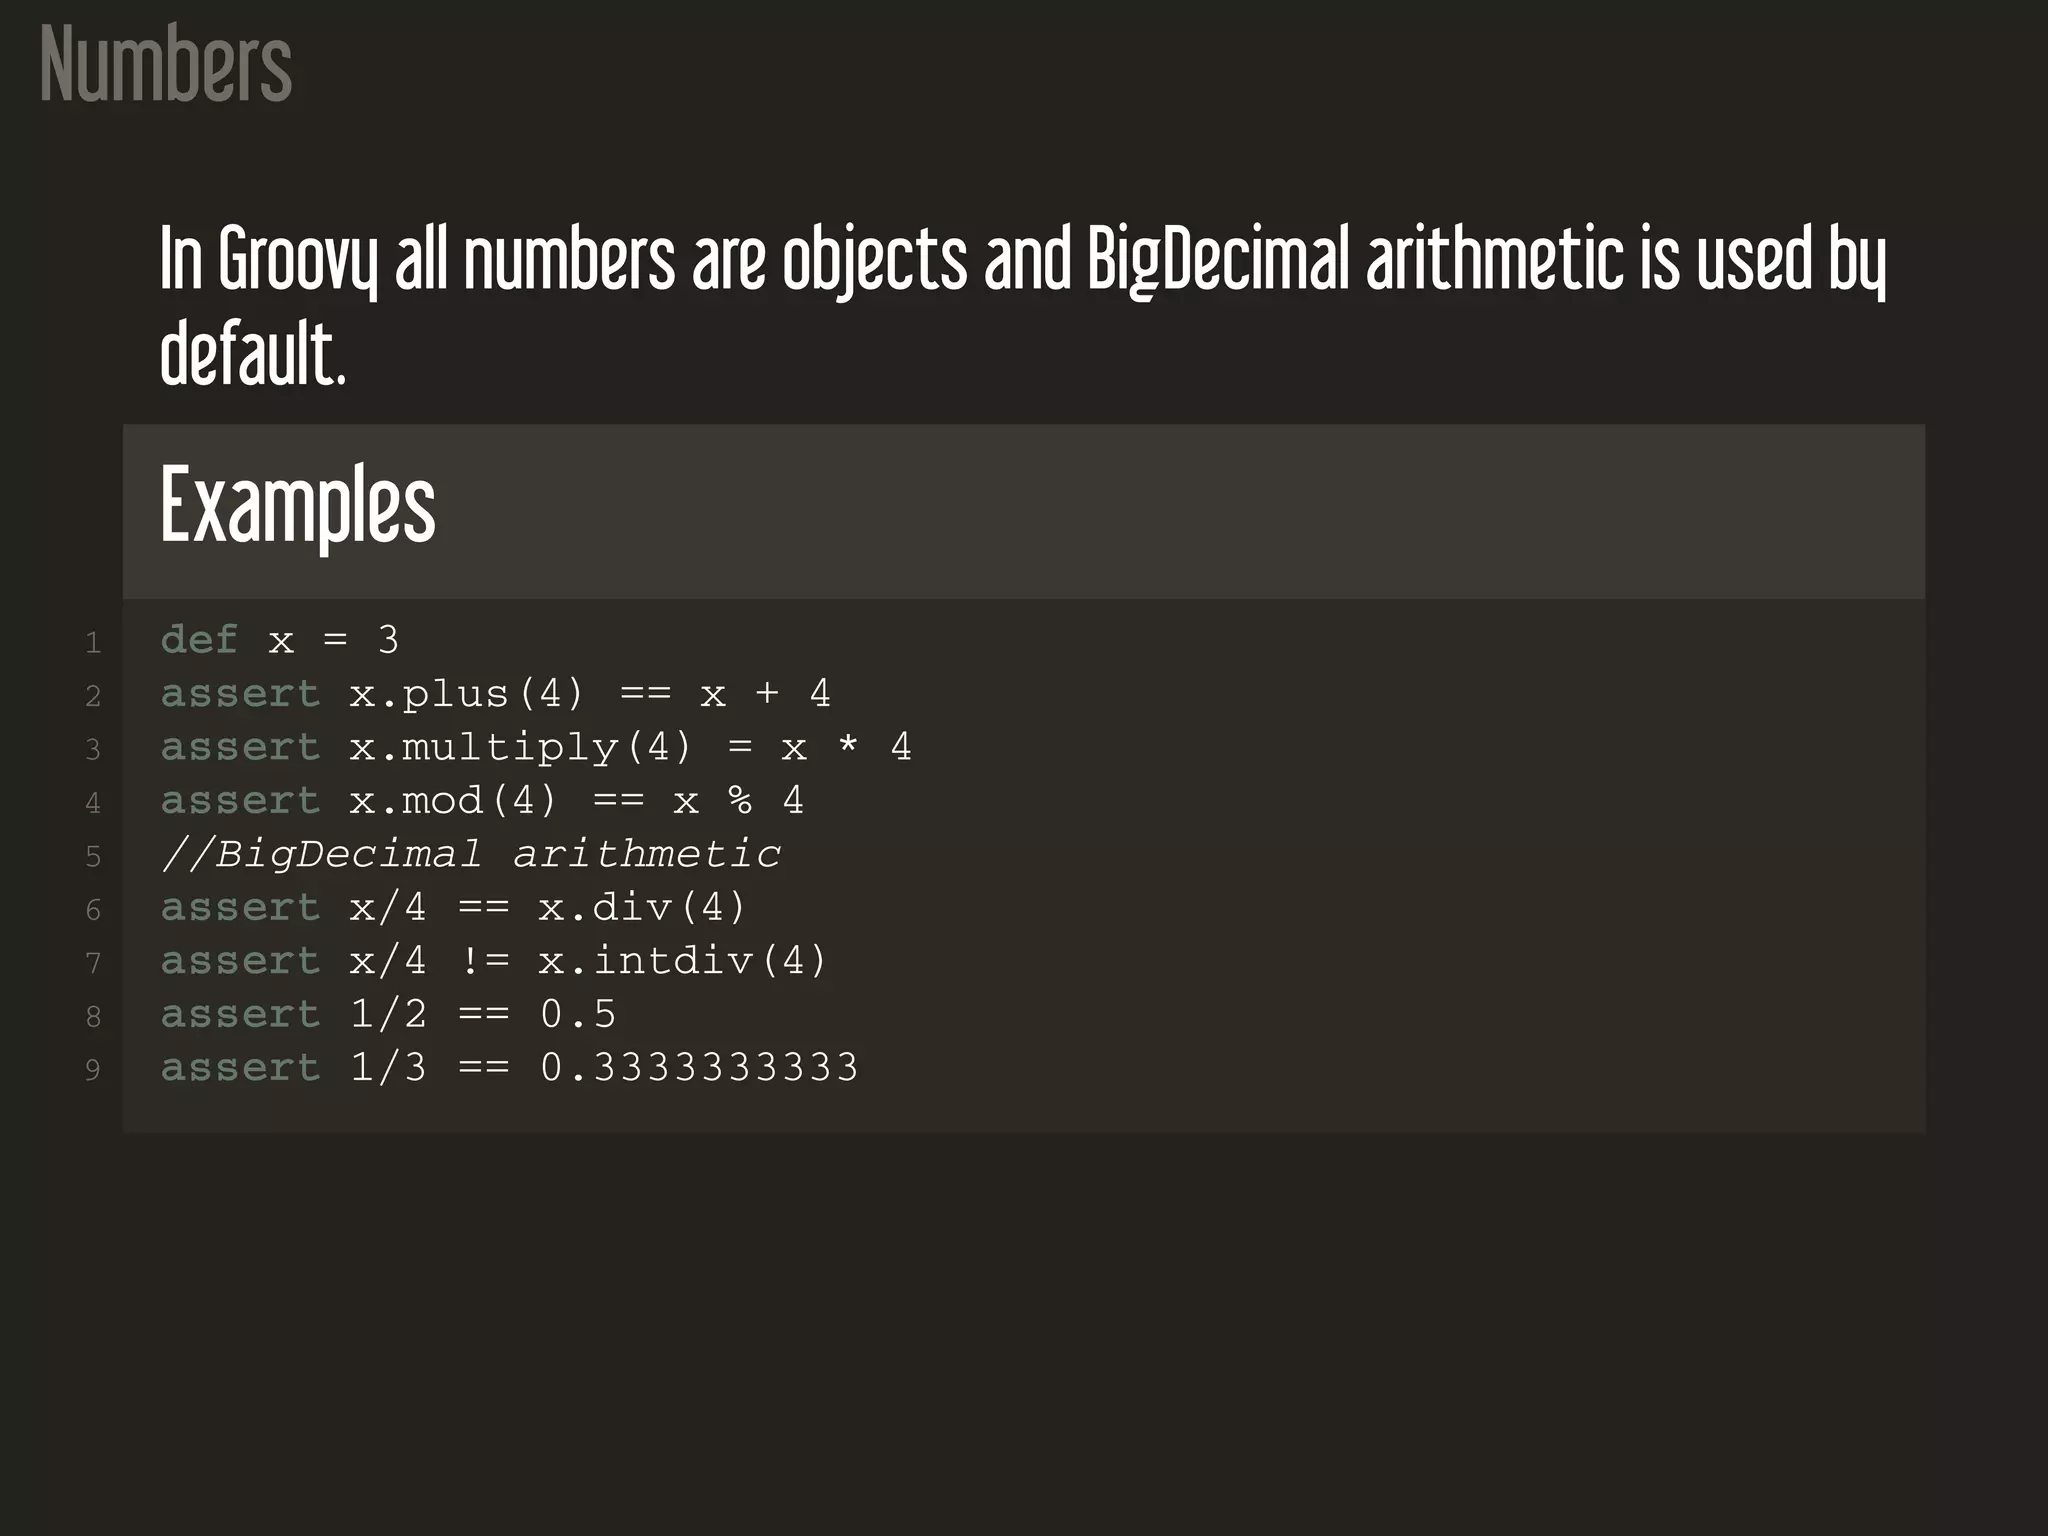Click the "1/2 == 0.5" assertion line
The height and width of the screenshot is (1536, 2048).
point(388,1015)
